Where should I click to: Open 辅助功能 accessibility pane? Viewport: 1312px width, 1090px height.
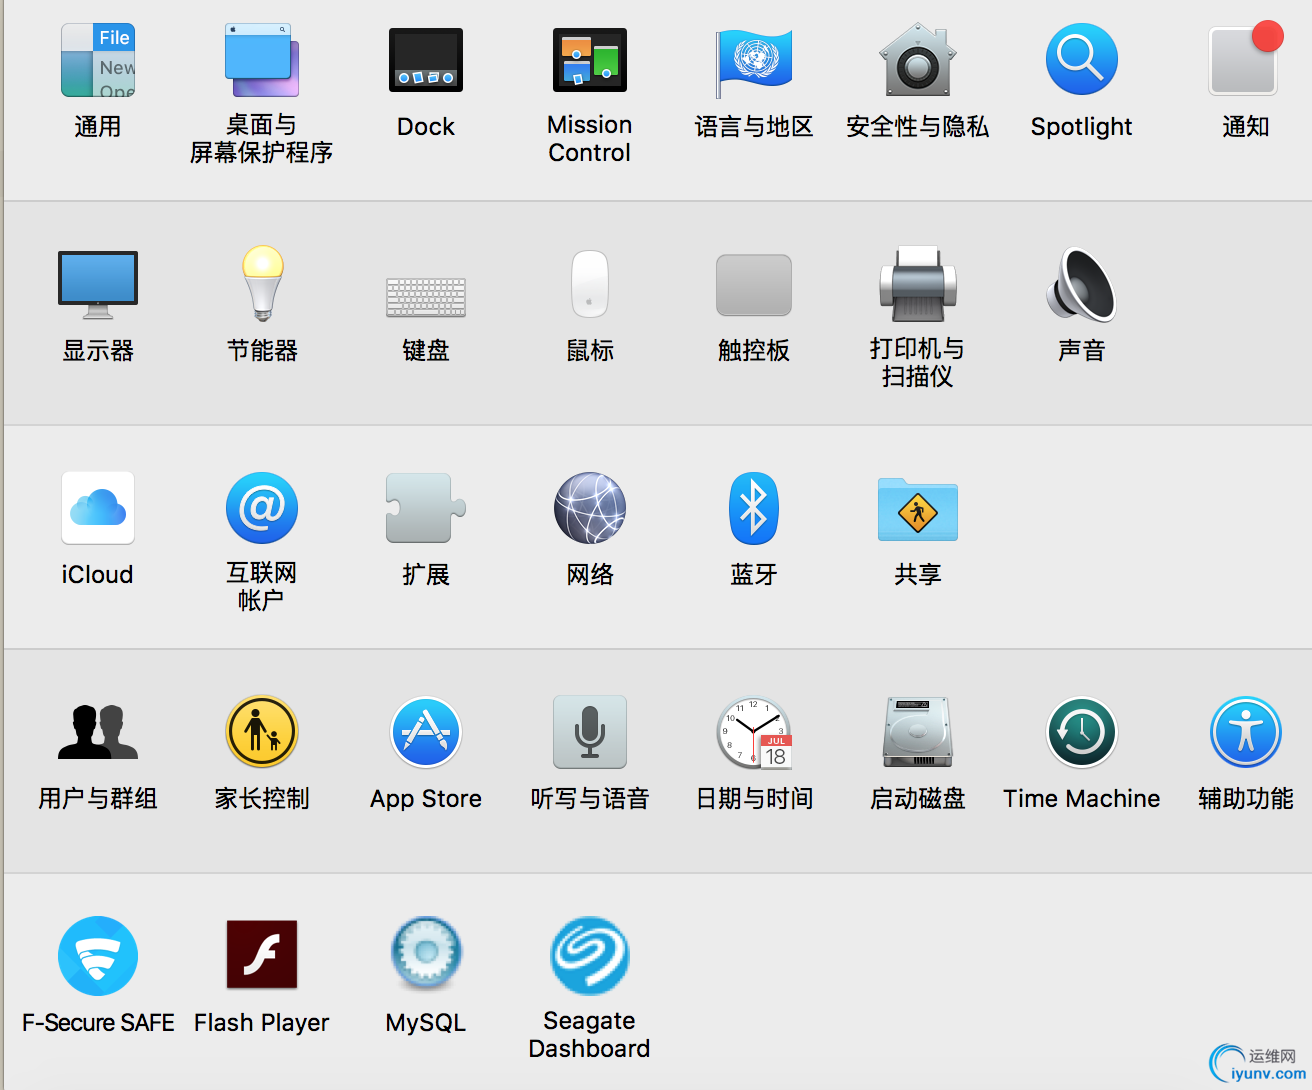pos(1246,732)
